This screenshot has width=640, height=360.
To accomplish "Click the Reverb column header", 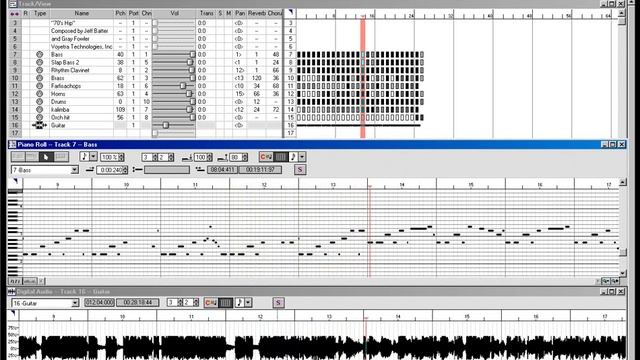I will pos(257,13).
